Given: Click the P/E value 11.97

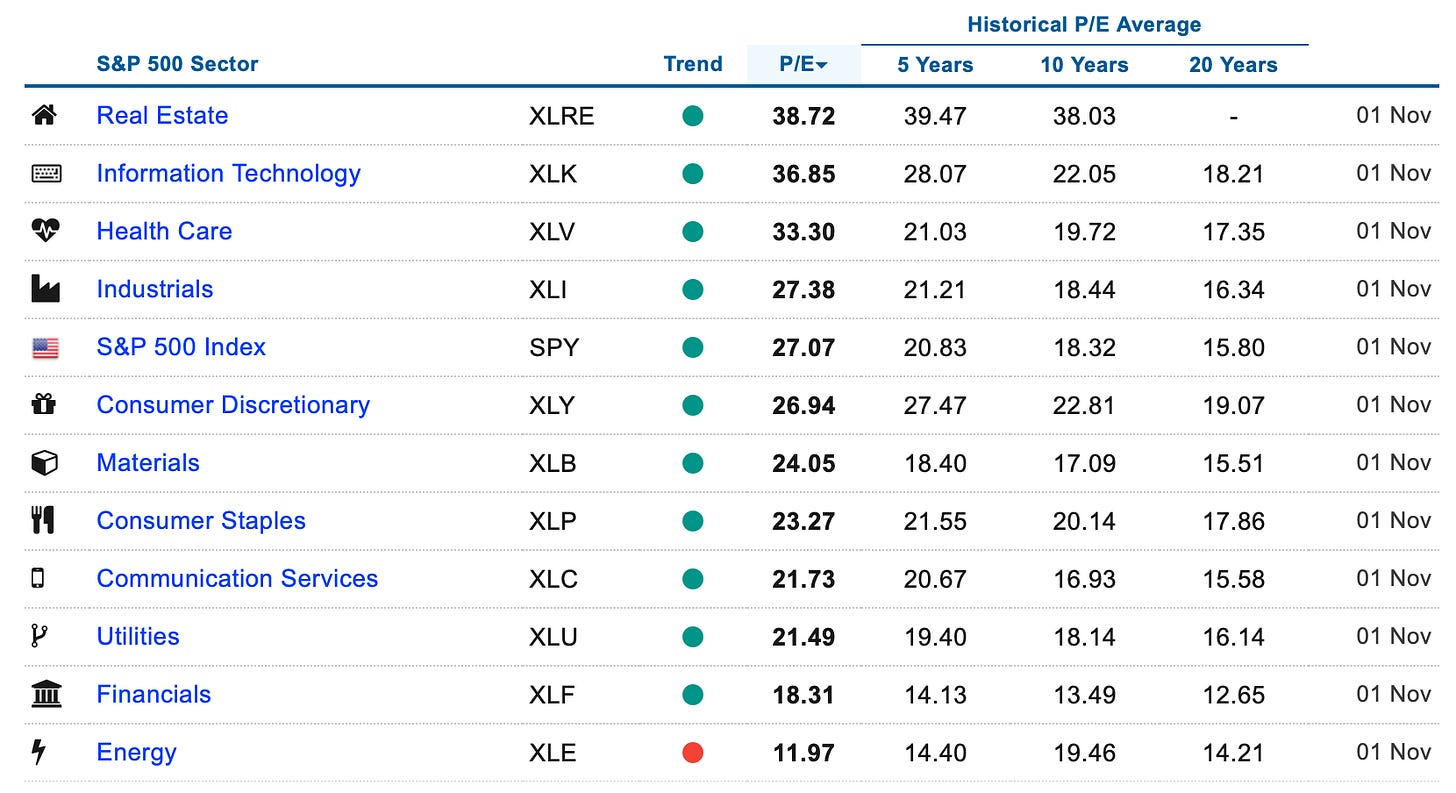Looking at the screenshot, I should click(x=803, y=753).
